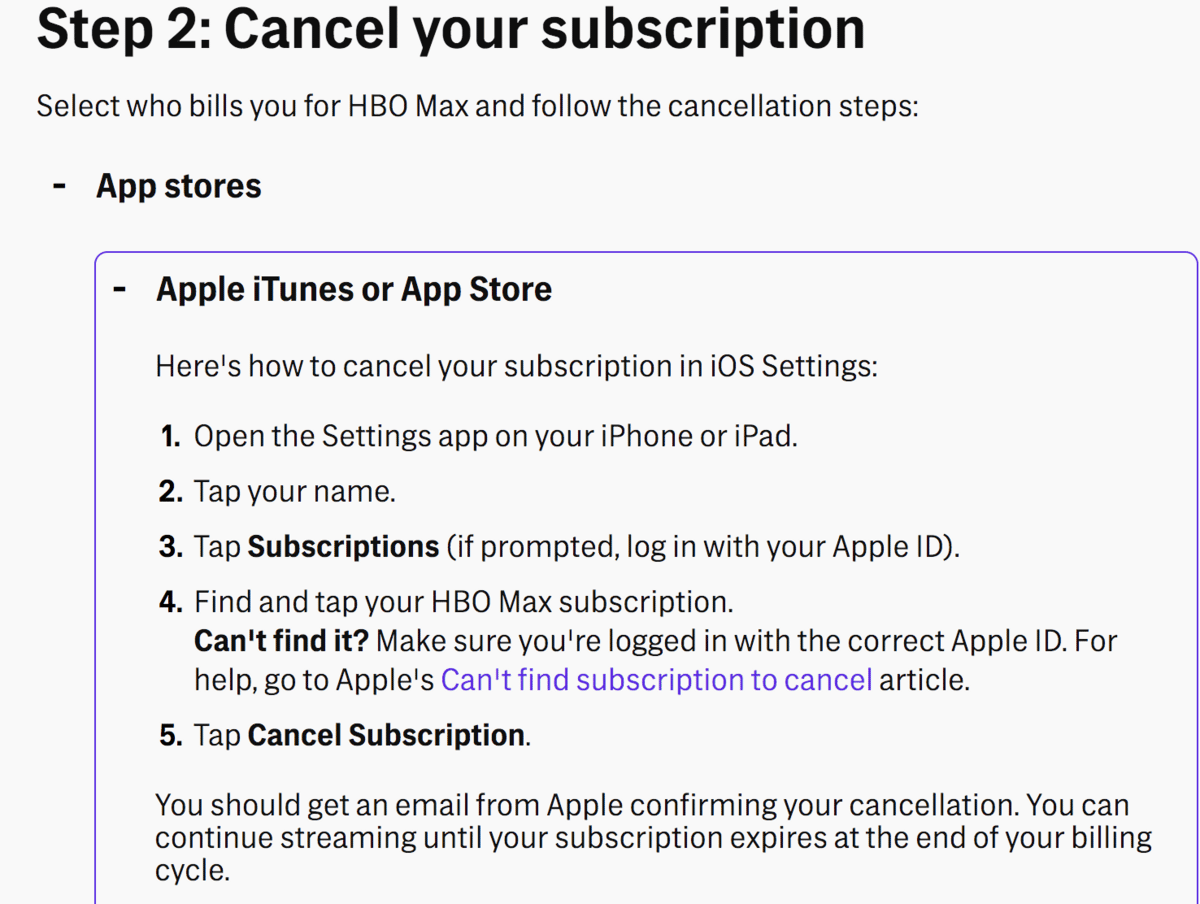Click list number "1." marker
The width and height of the screenshot is (1200, 904).
point(171,437)
